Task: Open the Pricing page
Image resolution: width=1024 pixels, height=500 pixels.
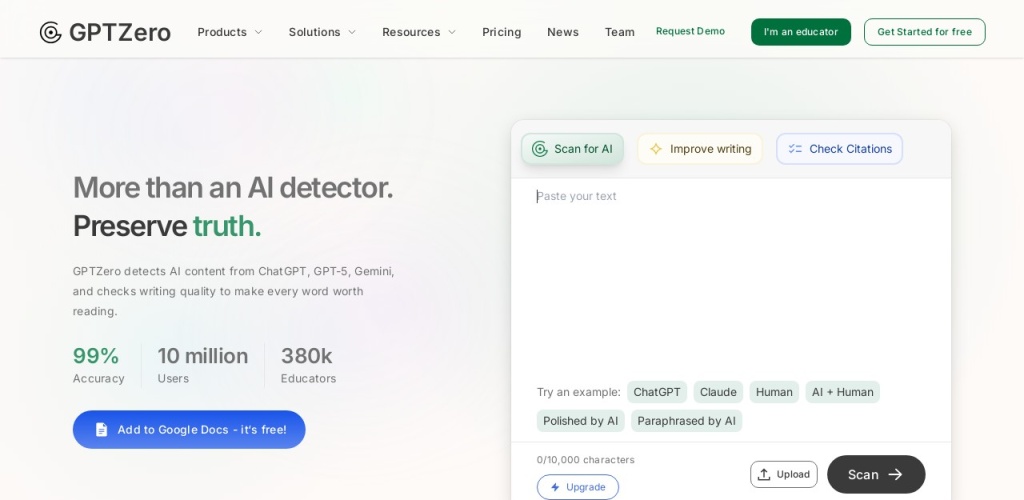Action: coord(501,32)
